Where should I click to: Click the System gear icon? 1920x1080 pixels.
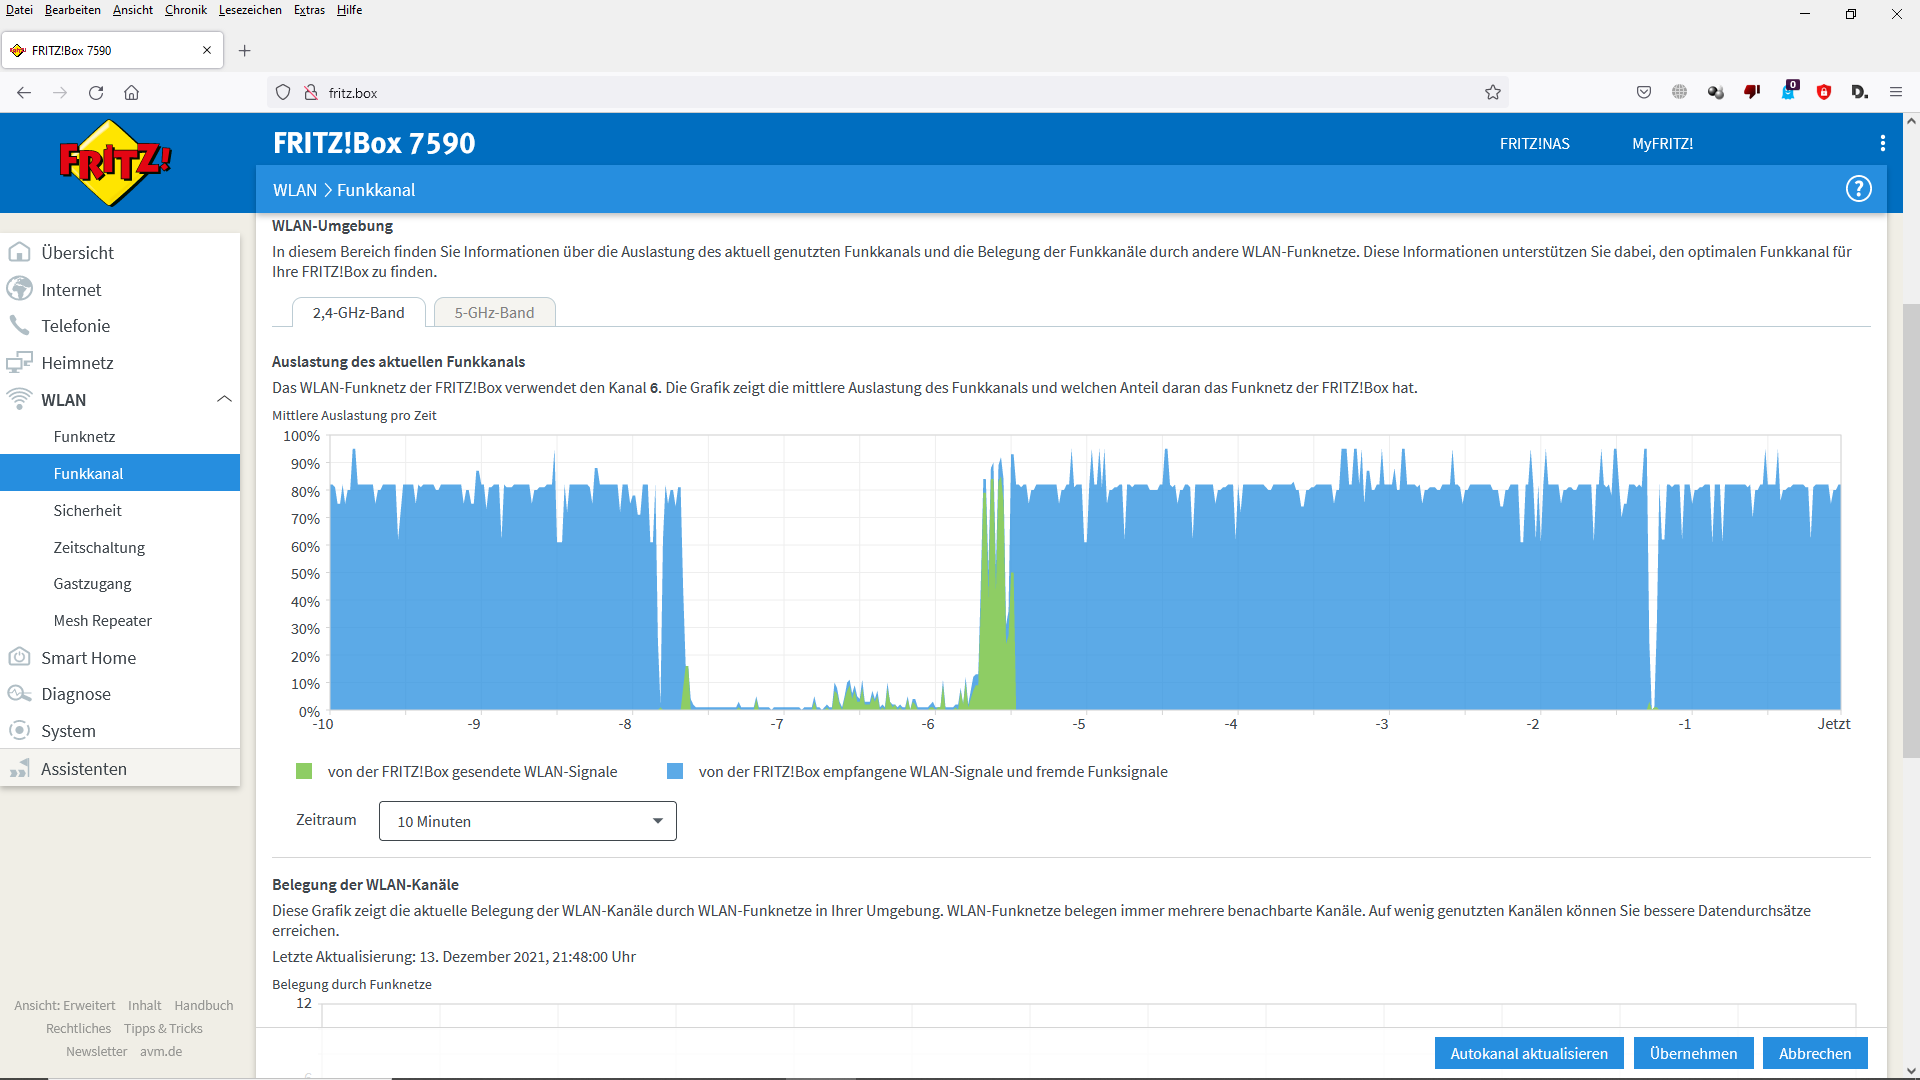19,730
